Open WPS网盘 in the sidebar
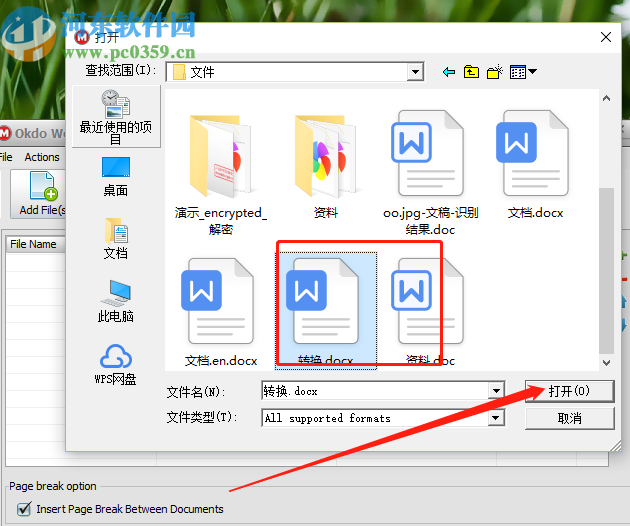630x526 pixels. [x=116, y=365]
